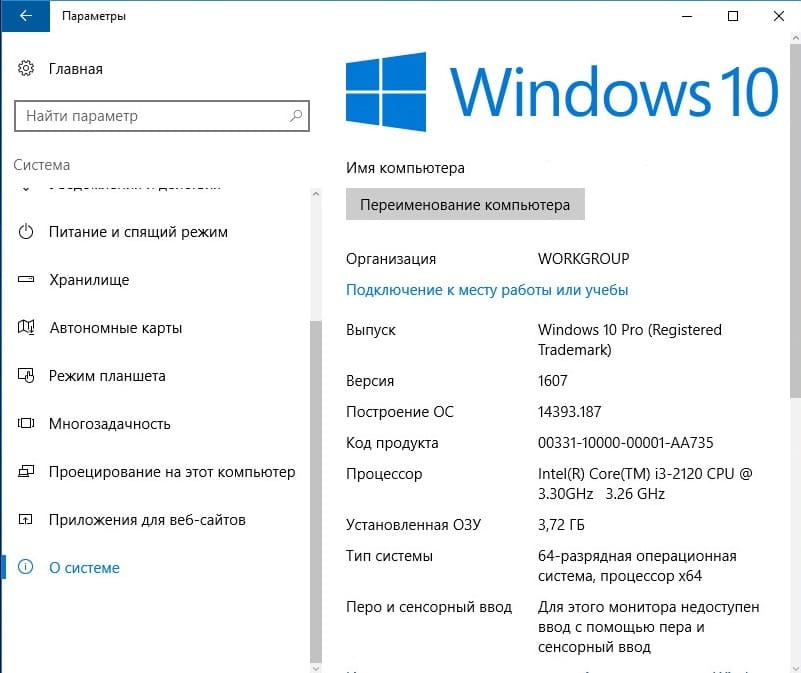Click the main pane scrollbar thumb
Image resolution: width=801 pixels, height=673 pixels.
click(x=795, y=220)
